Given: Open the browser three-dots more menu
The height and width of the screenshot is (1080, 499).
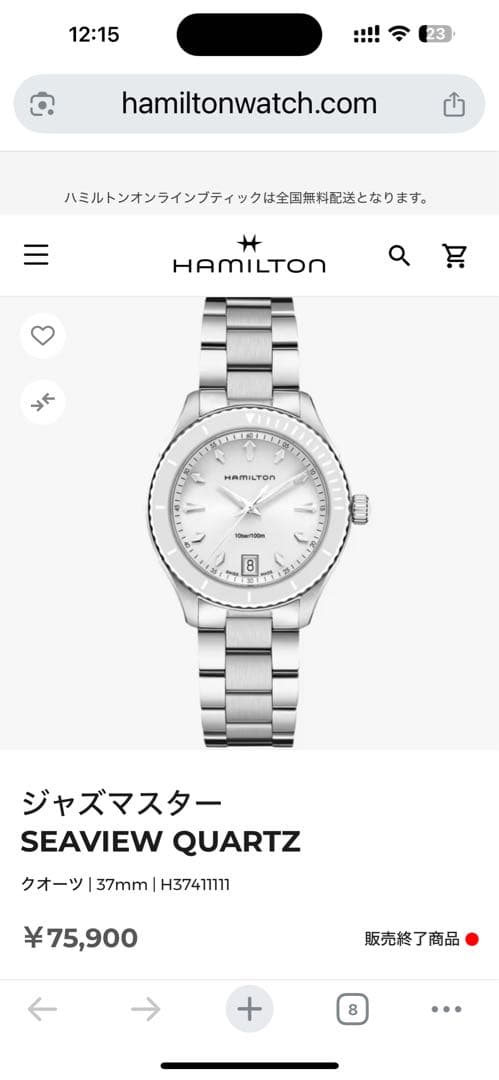Looking at the screenshot, I should tap(446, 1010).
